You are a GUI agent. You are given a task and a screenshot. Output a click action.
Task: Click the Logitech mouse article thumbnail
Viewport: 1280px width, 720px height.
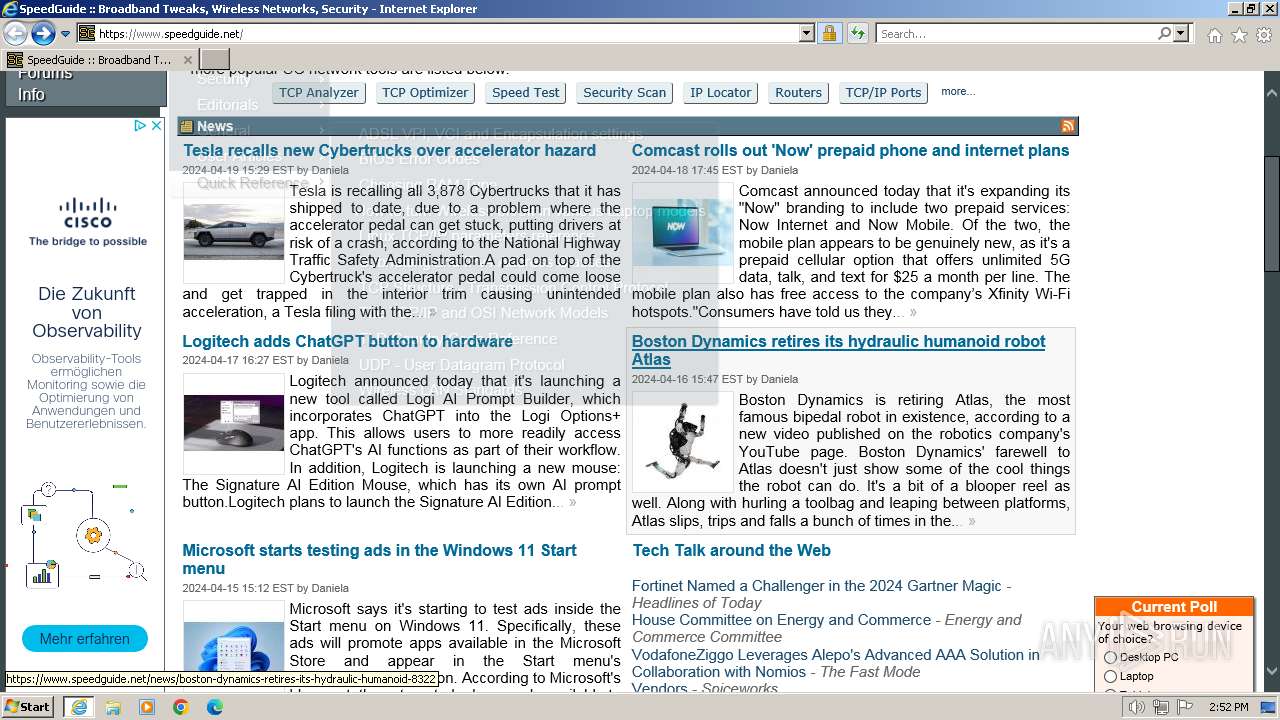[234, 423]
